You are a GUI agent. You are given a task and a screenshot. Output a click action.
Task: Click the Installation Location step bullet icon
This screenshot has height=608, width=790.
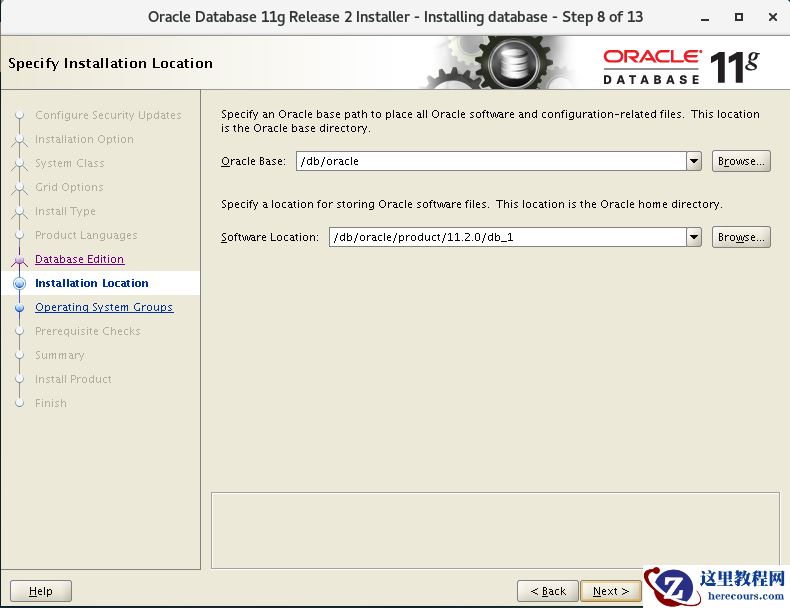click(20, 284)
